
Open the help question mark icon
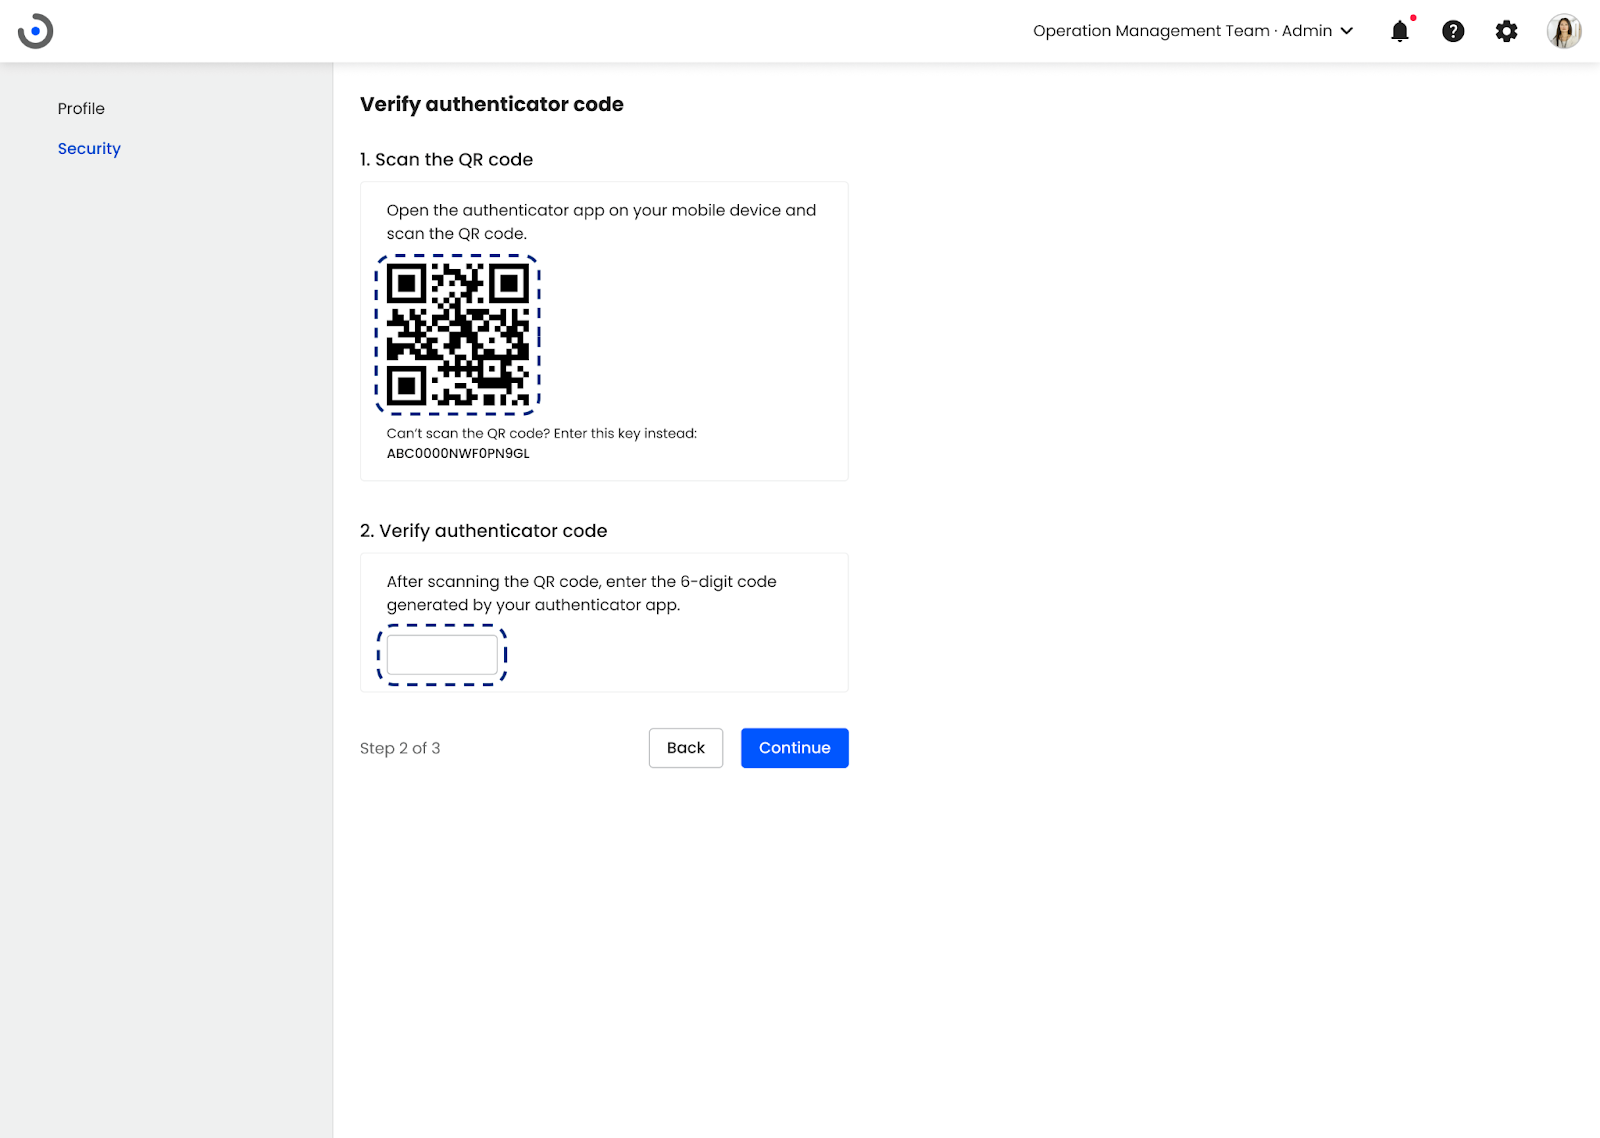tap(1453, 31)
